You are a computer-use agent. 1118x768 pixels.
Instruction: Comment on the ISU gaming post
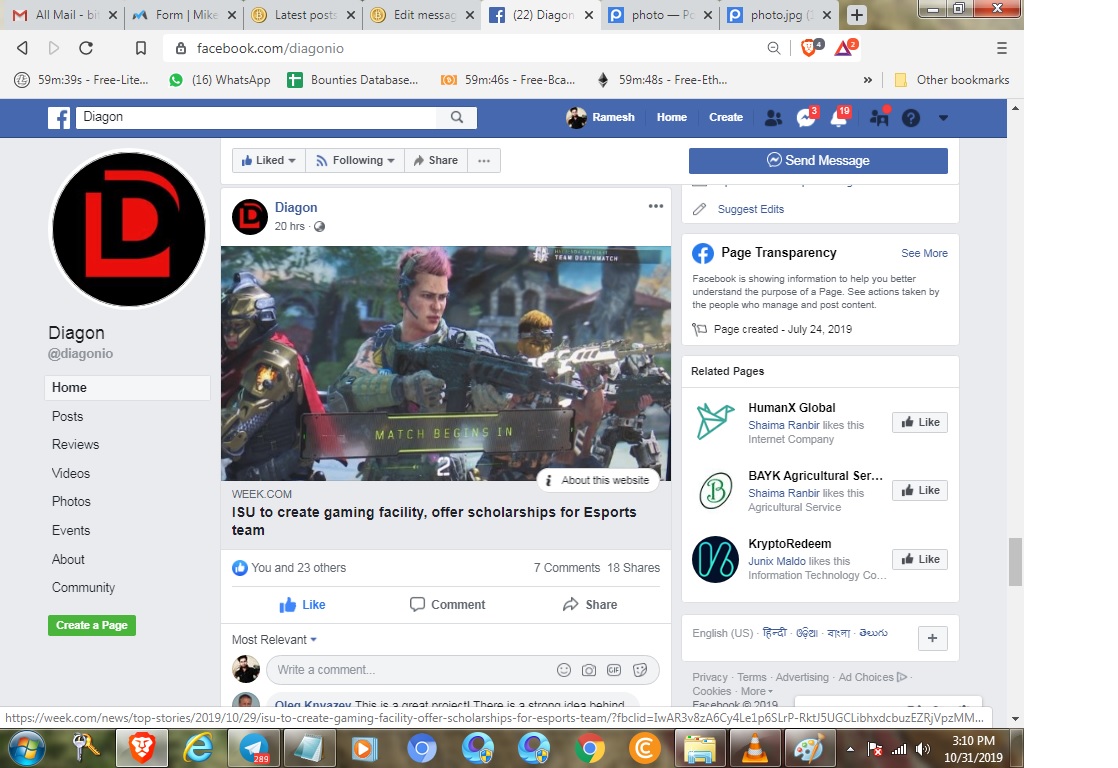coord(447,605)
